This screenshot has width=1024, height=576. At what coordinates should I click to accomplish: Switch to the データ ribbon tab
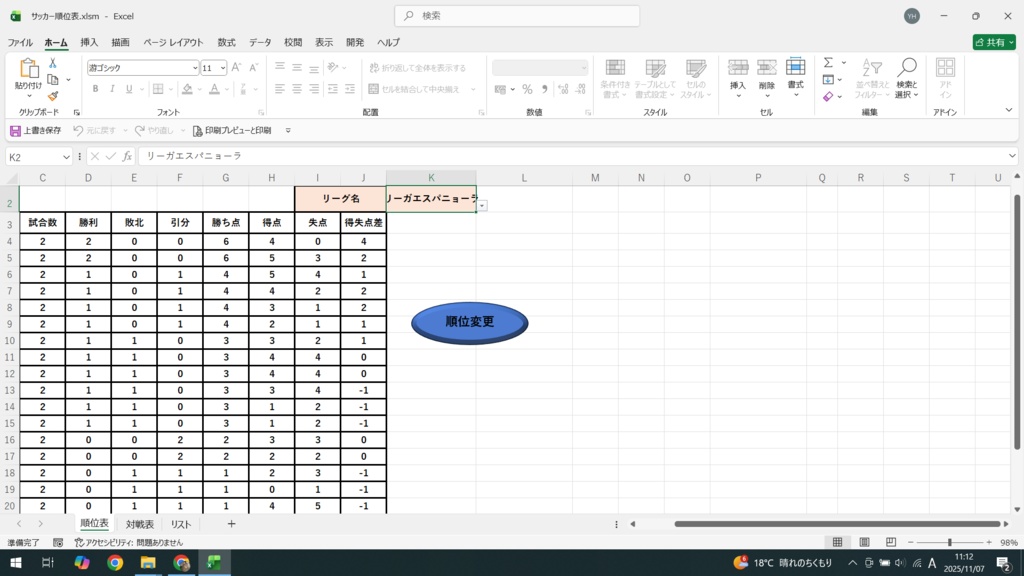260,42
